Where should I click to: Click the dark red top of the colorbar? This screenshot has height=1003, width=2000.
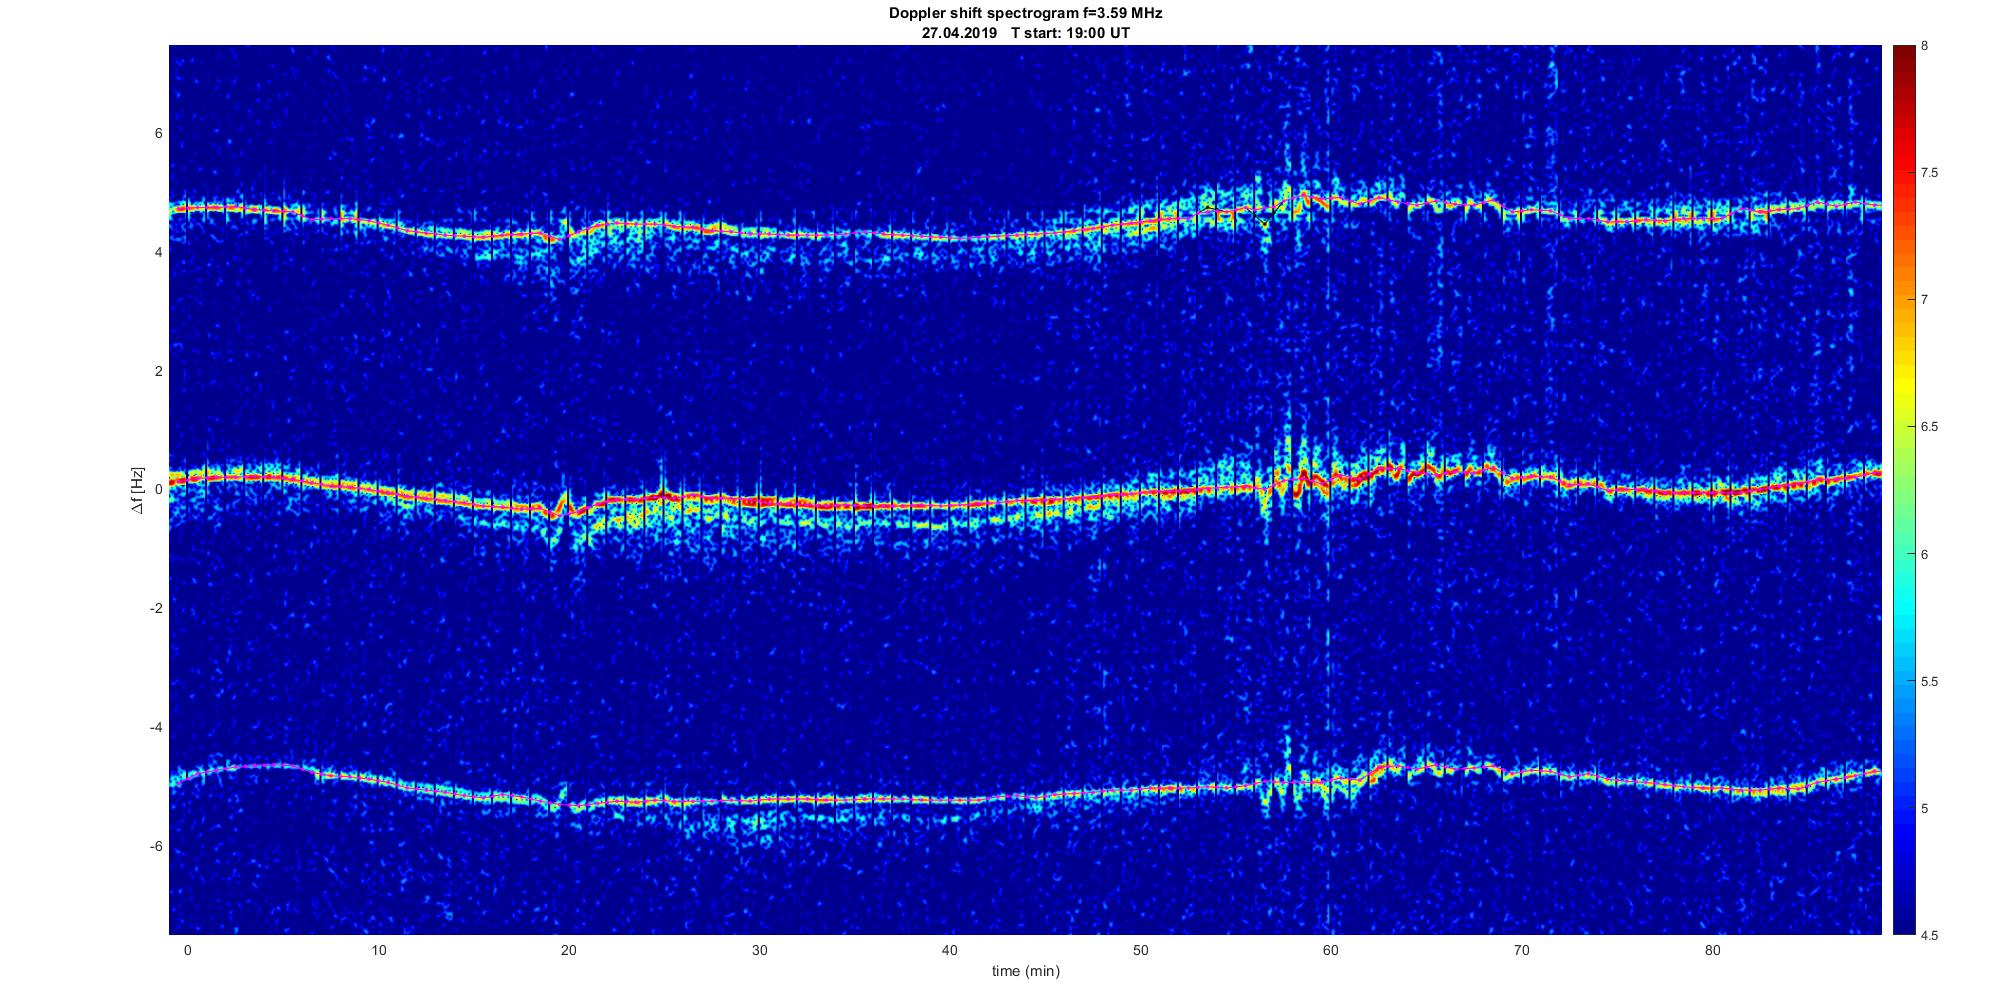[1903, 60]
